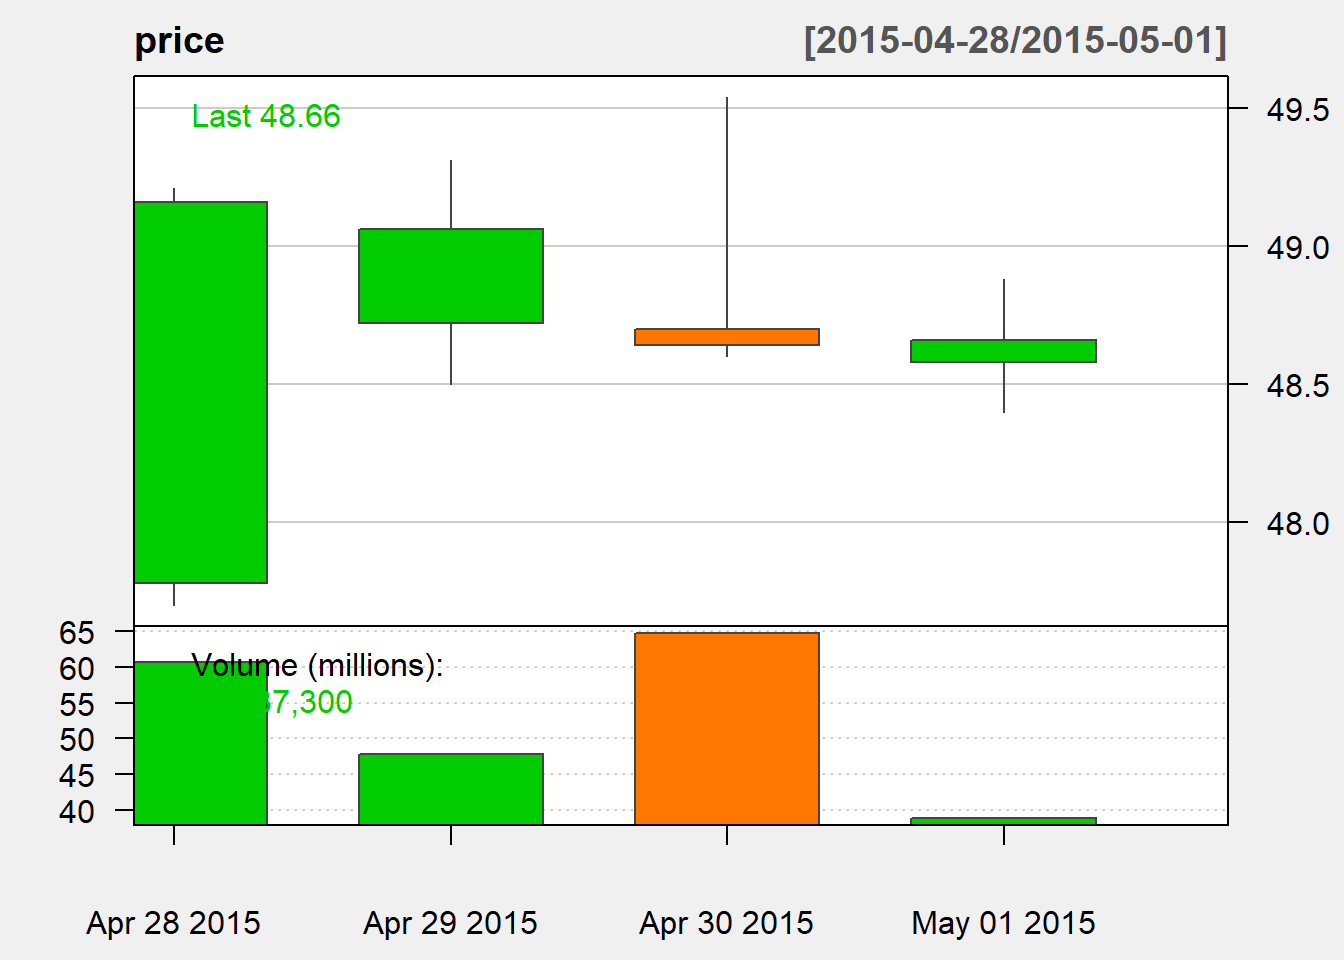Image resolution: width=1344 pixels, height=960 pixels.
Task: Select the date range label in the header
Action: point(1015,41)
